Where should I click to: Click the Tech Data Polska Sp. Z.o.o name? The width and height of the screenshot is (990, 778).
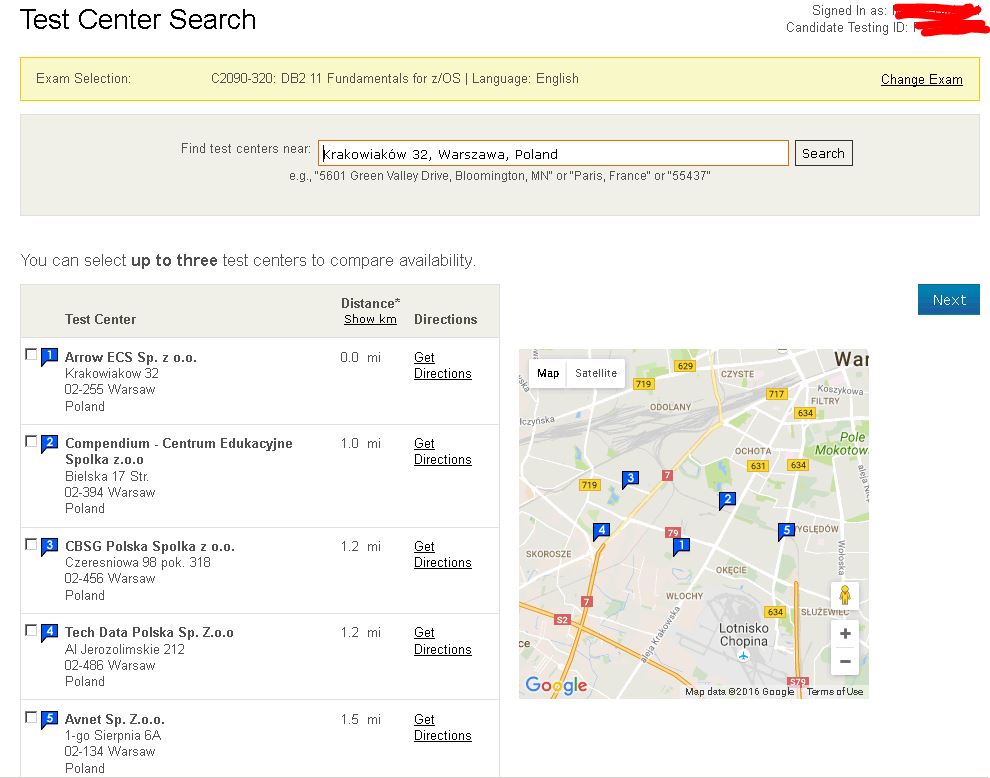149,633
